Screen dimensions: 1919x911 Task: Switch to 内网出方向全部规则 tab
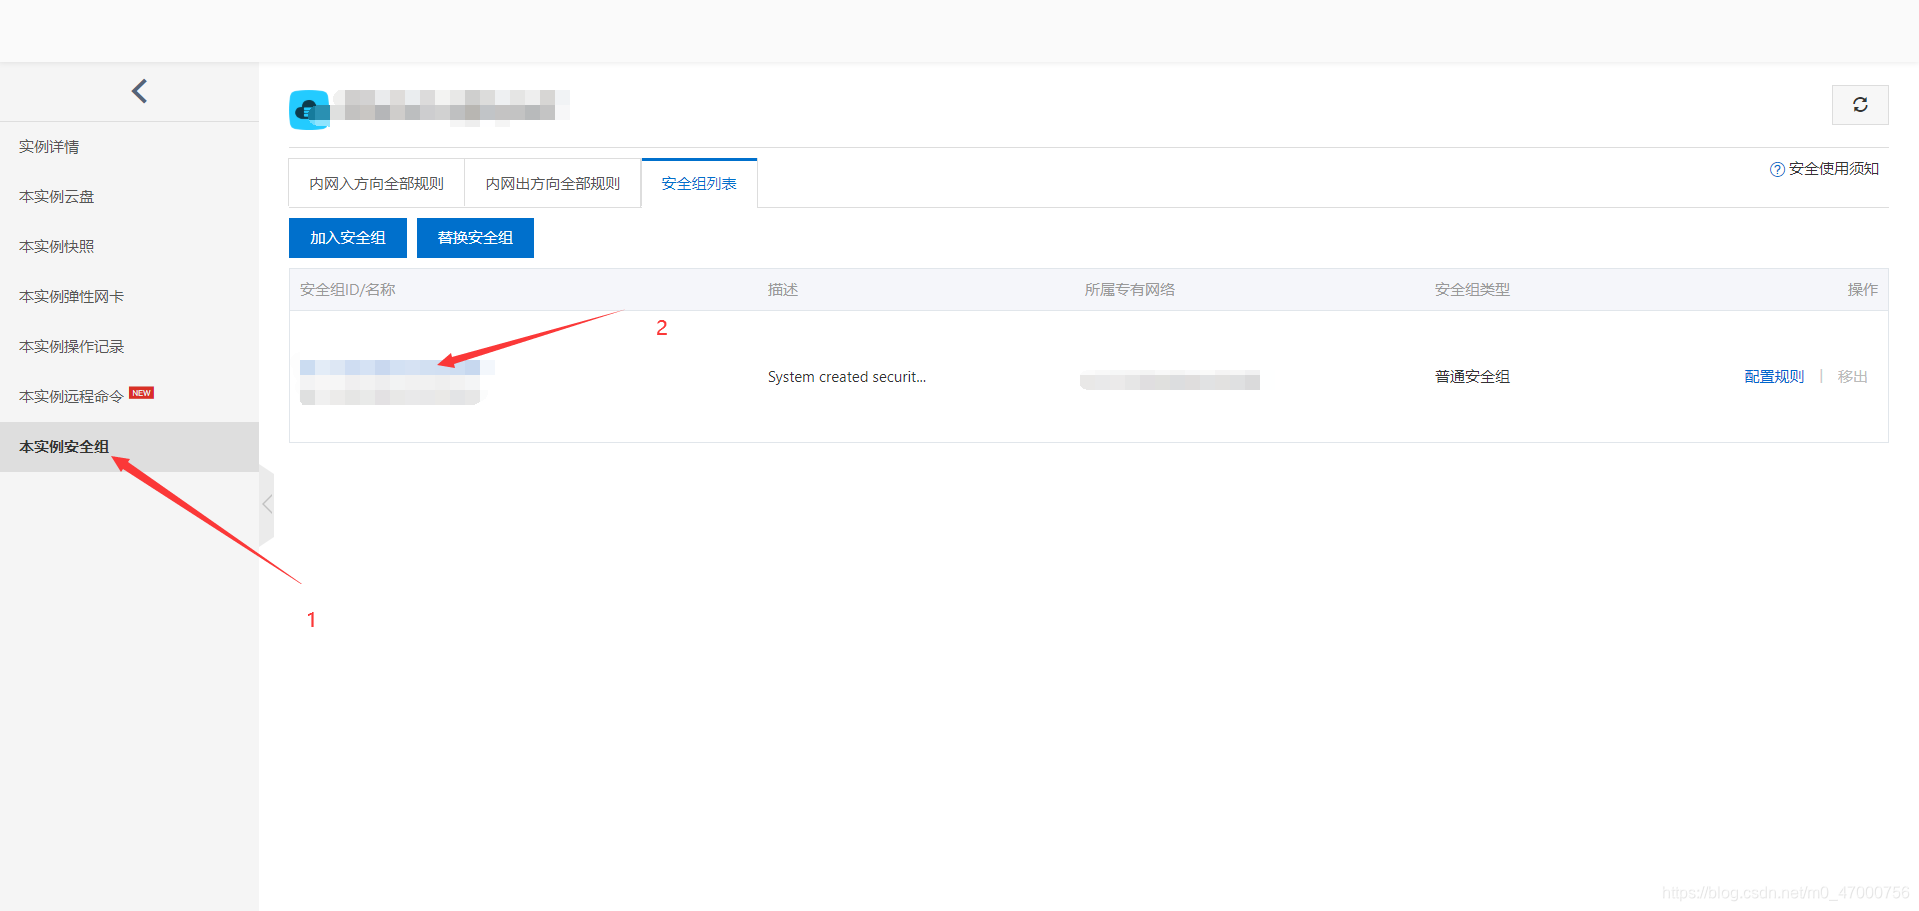point(553,183)
